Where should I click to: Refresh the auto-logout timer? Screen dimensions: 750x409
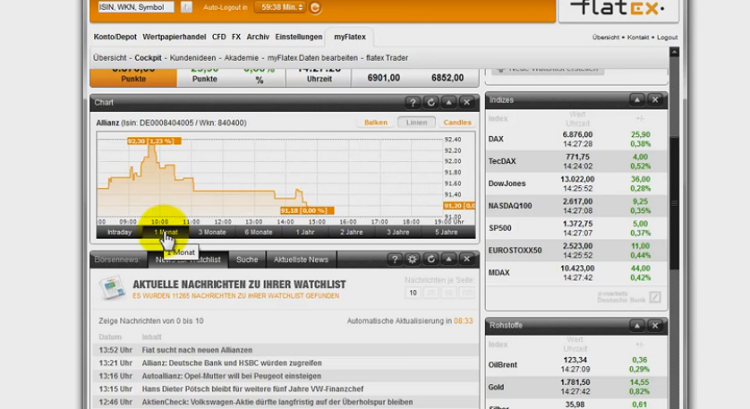click(x=315, y=8)
